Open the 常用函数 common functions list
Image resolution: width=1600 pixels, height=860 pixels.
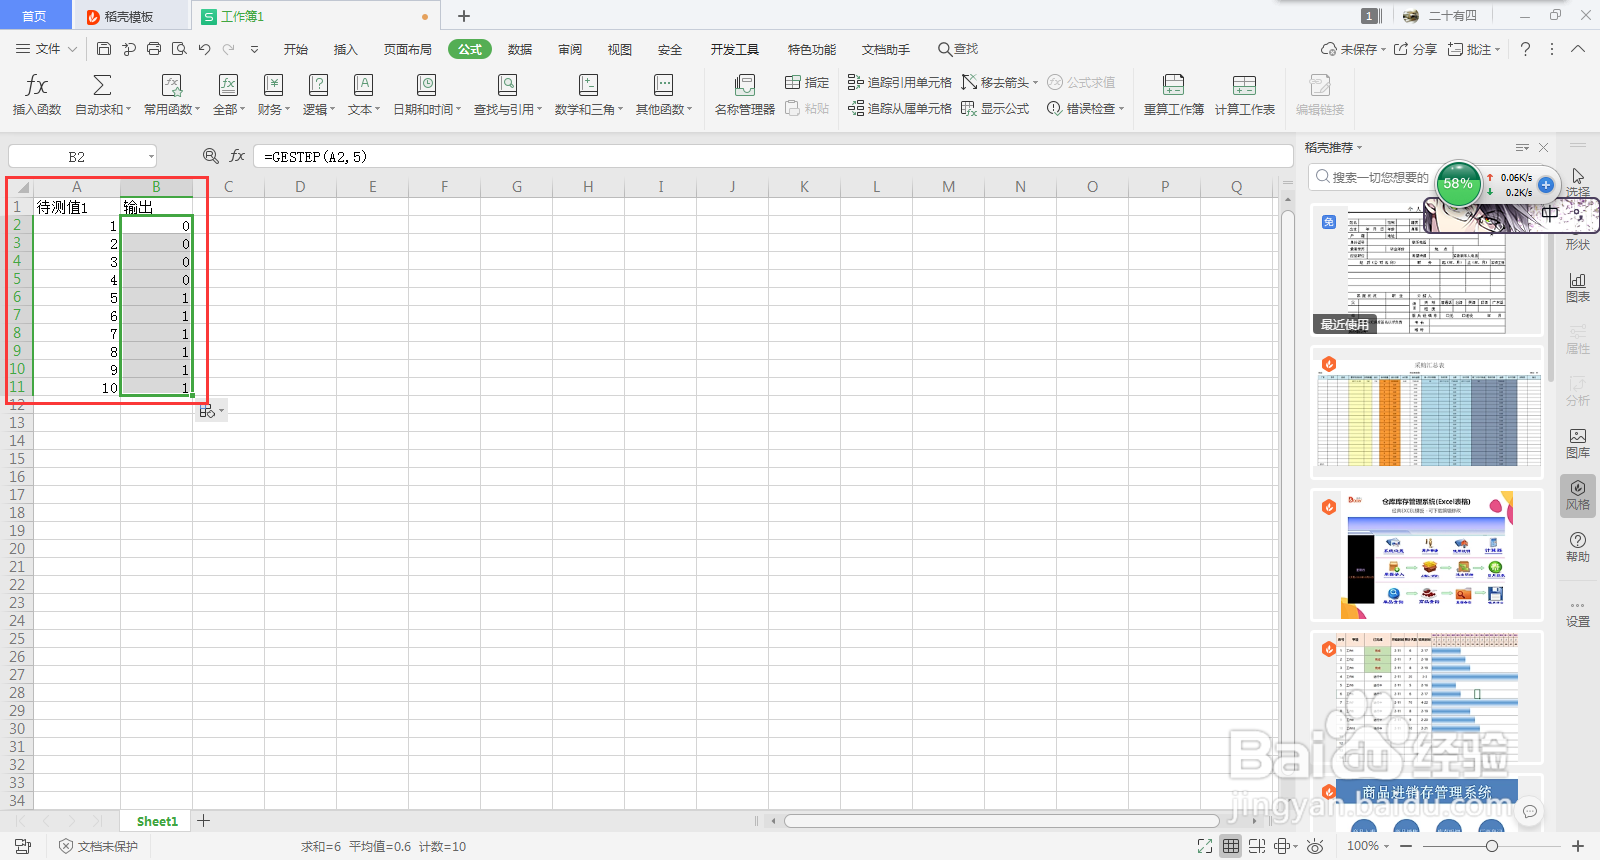(x=172, y=95)
